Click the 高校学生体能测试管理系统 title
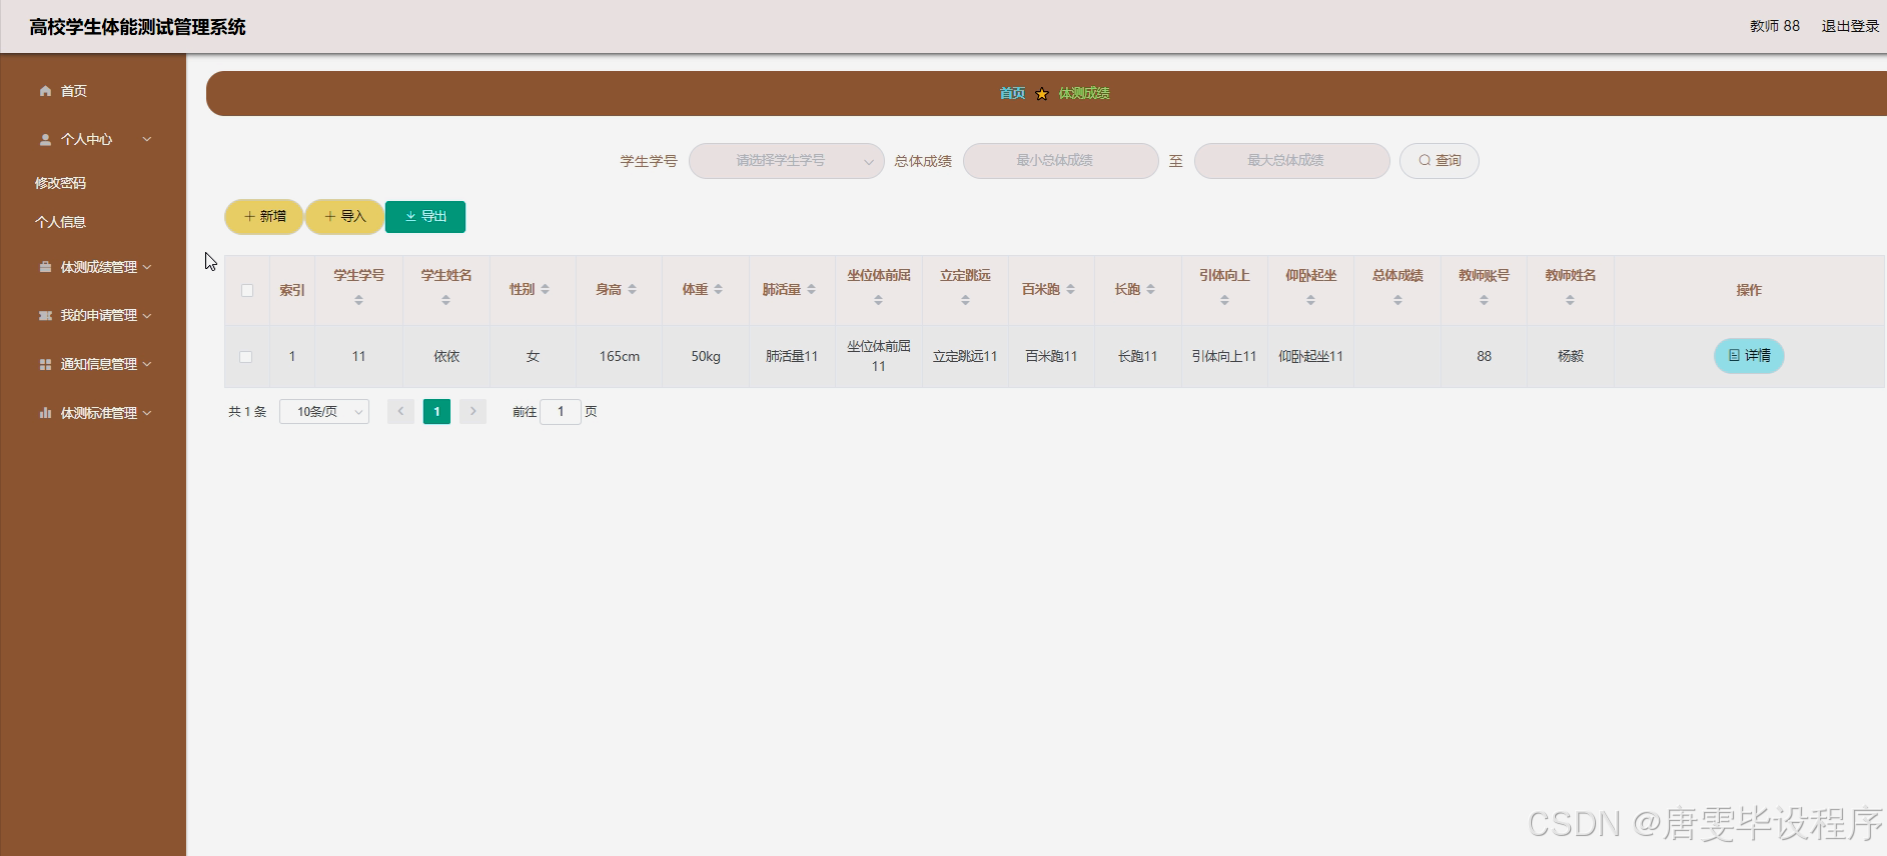1887x856 pixels. [x=137, y=27]
